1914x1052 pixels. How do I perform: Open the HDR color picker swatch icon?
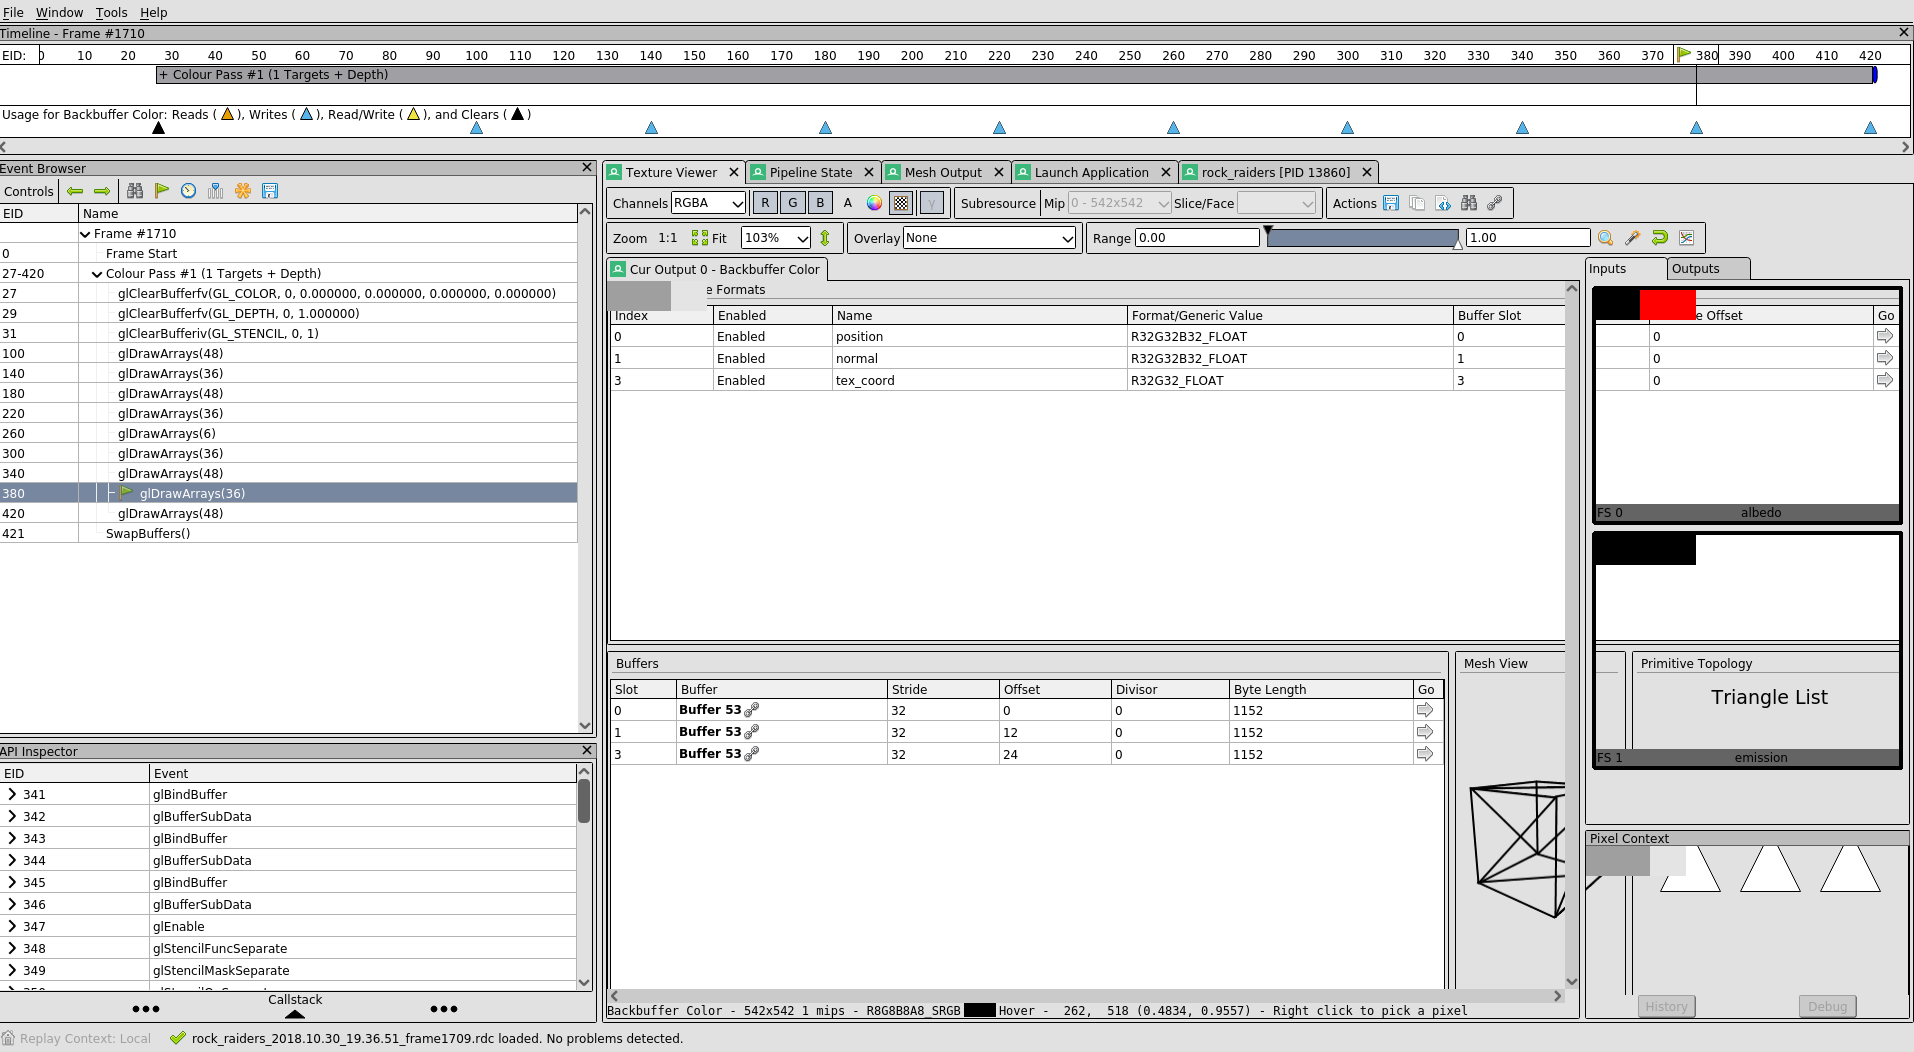pos(875,203)
